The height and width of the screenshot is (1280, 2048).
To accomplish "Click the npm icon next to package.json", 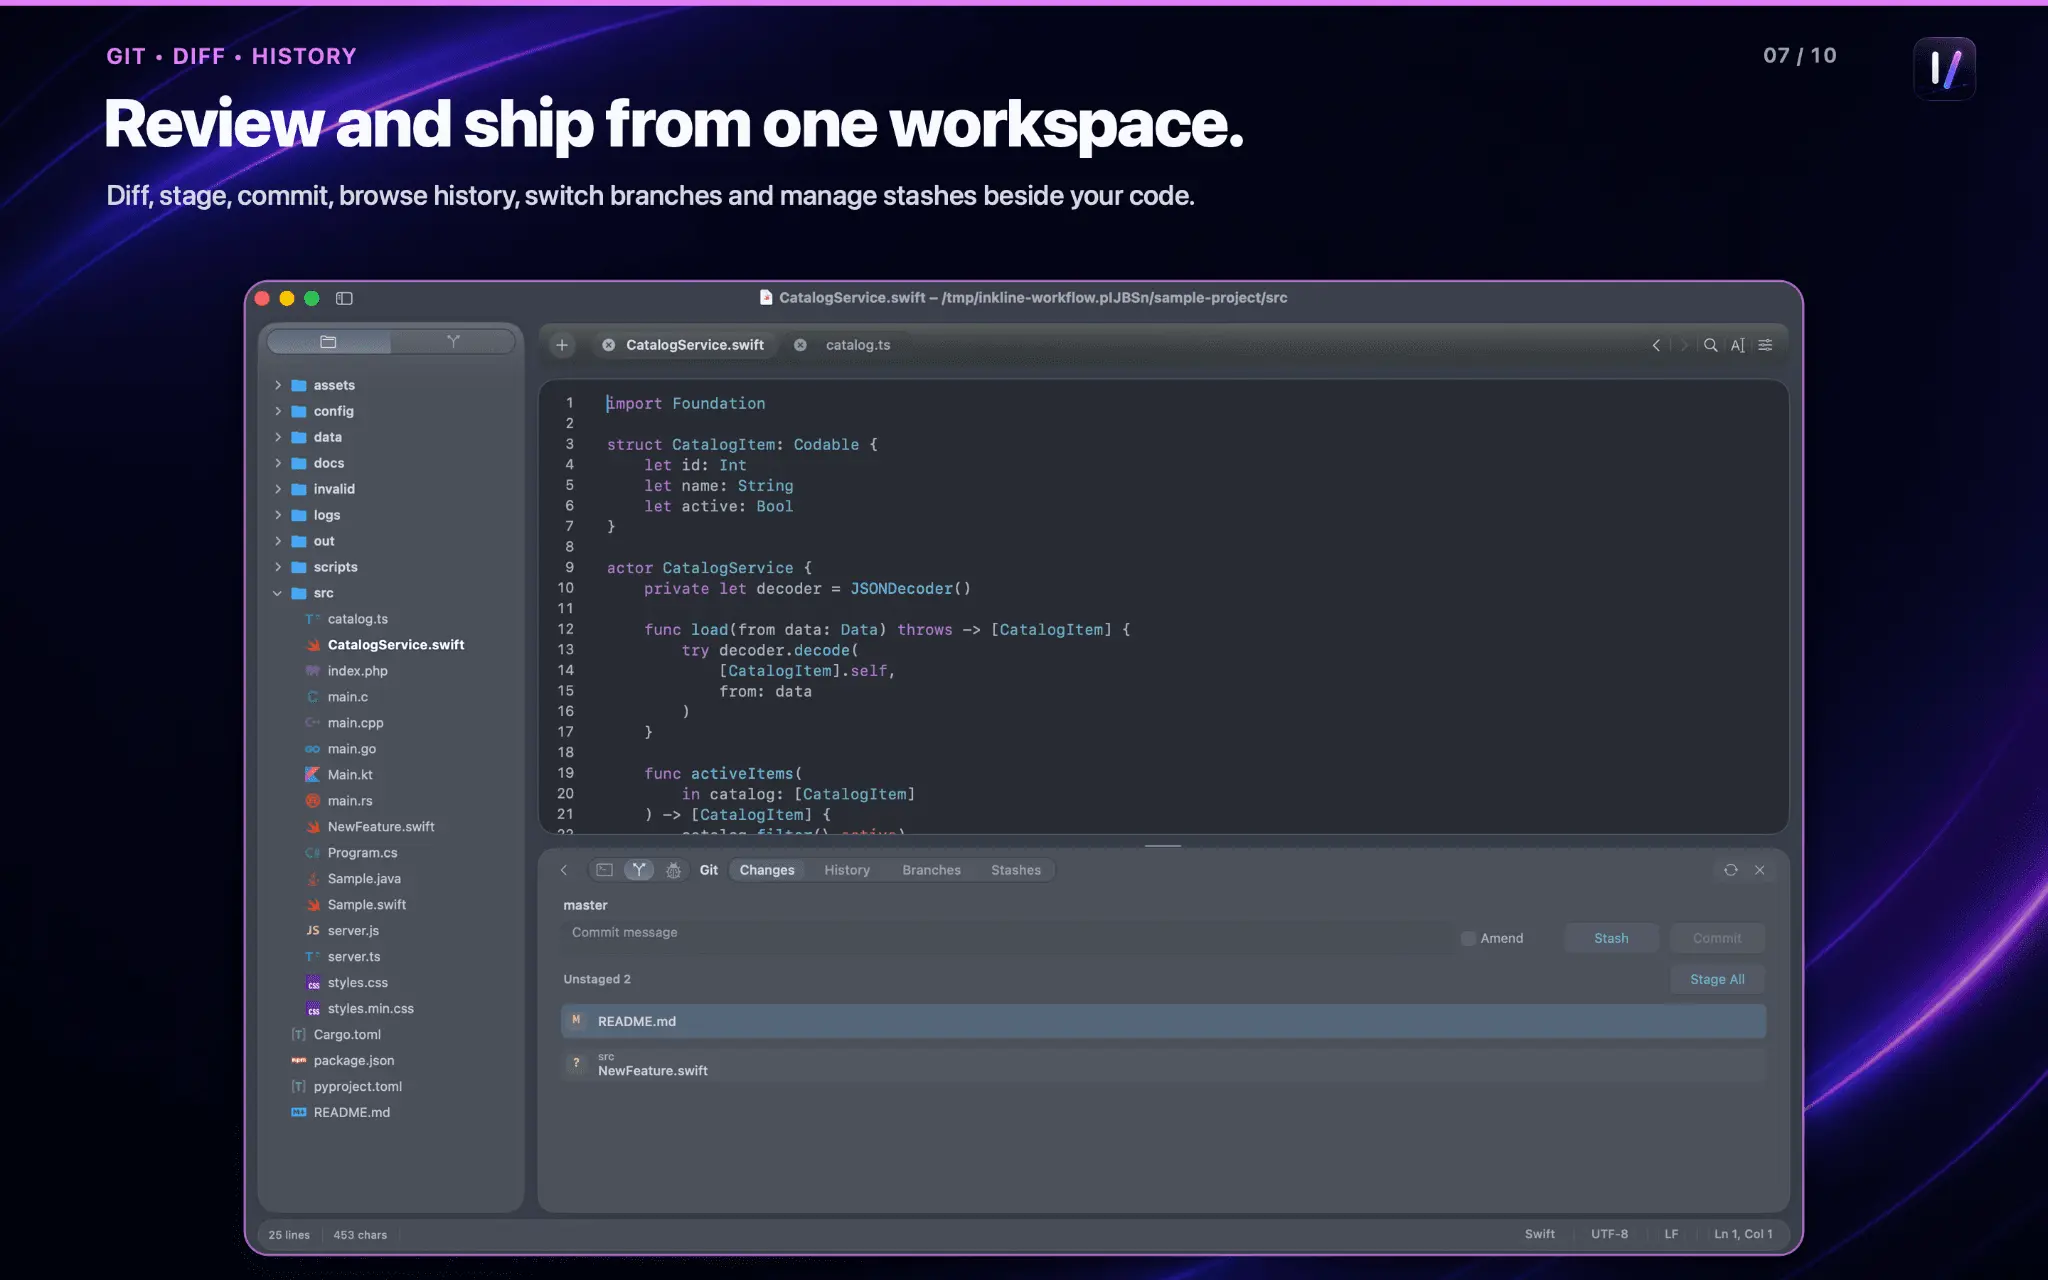I will tap(299, 1061).
